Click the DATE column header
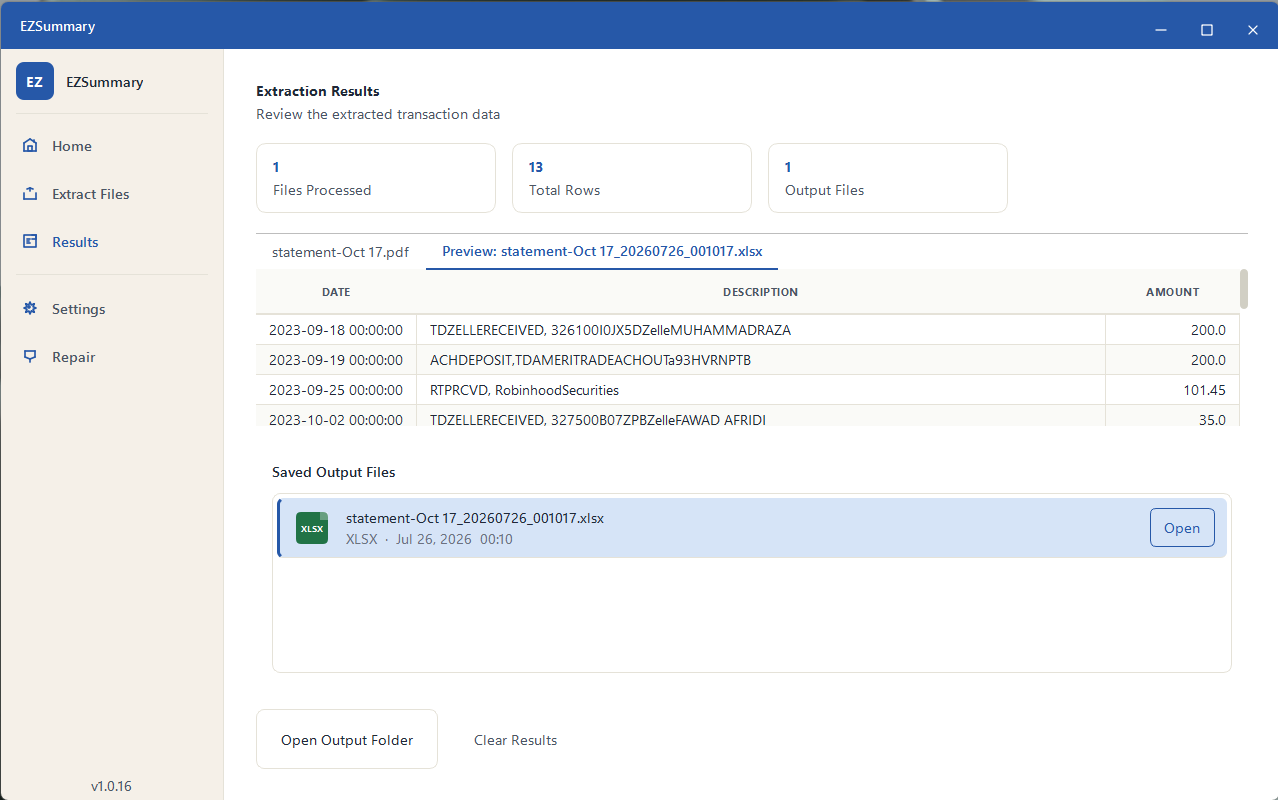The height and width of the screenshot is (800, 1278). (x=336, y=292)
